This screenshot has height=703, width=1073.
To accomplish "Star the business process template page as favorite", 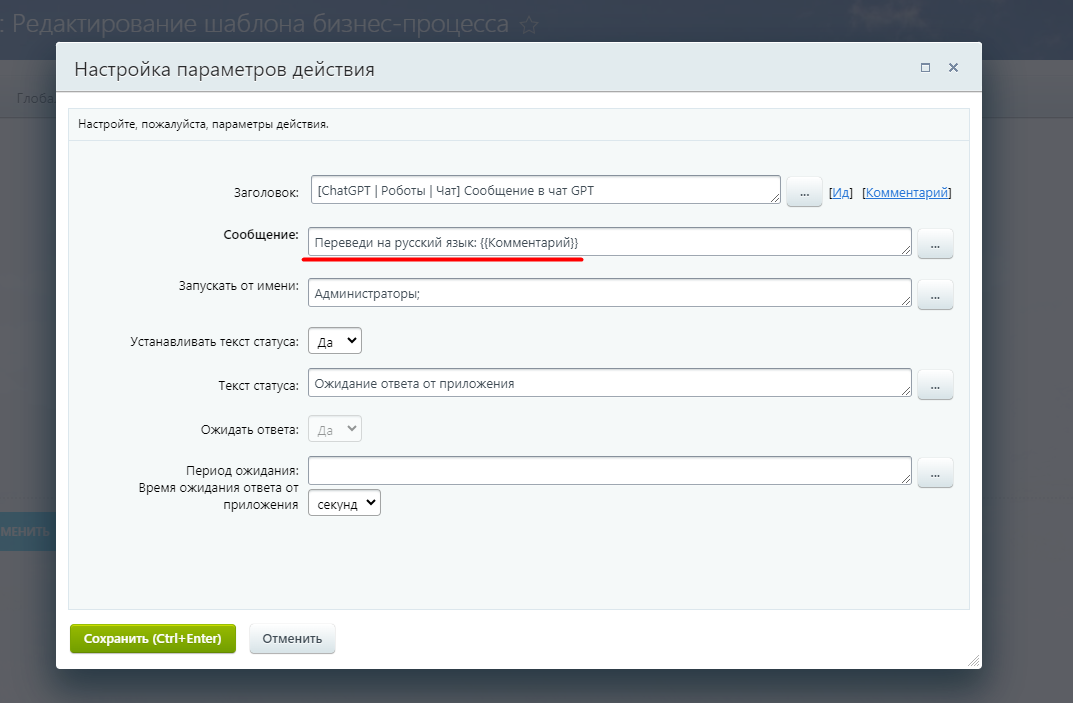I will [530, 25].
